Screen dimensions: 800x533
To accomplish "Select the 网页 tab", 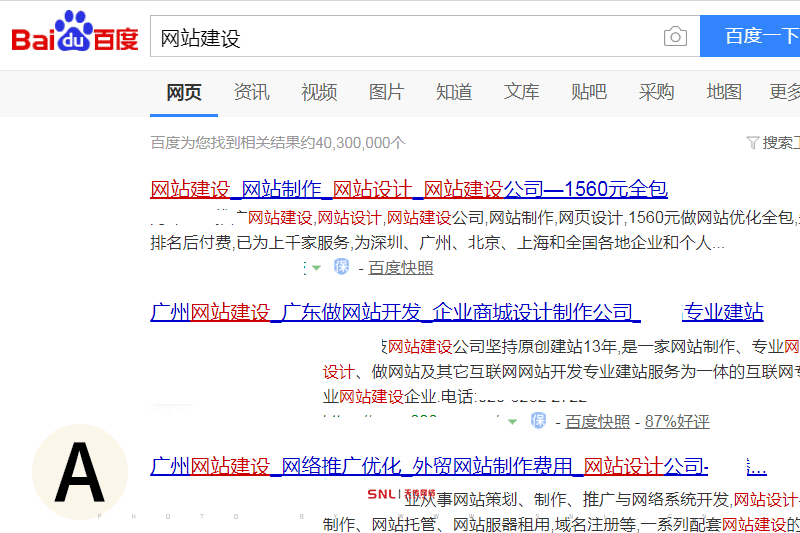I will pos(184,92).
